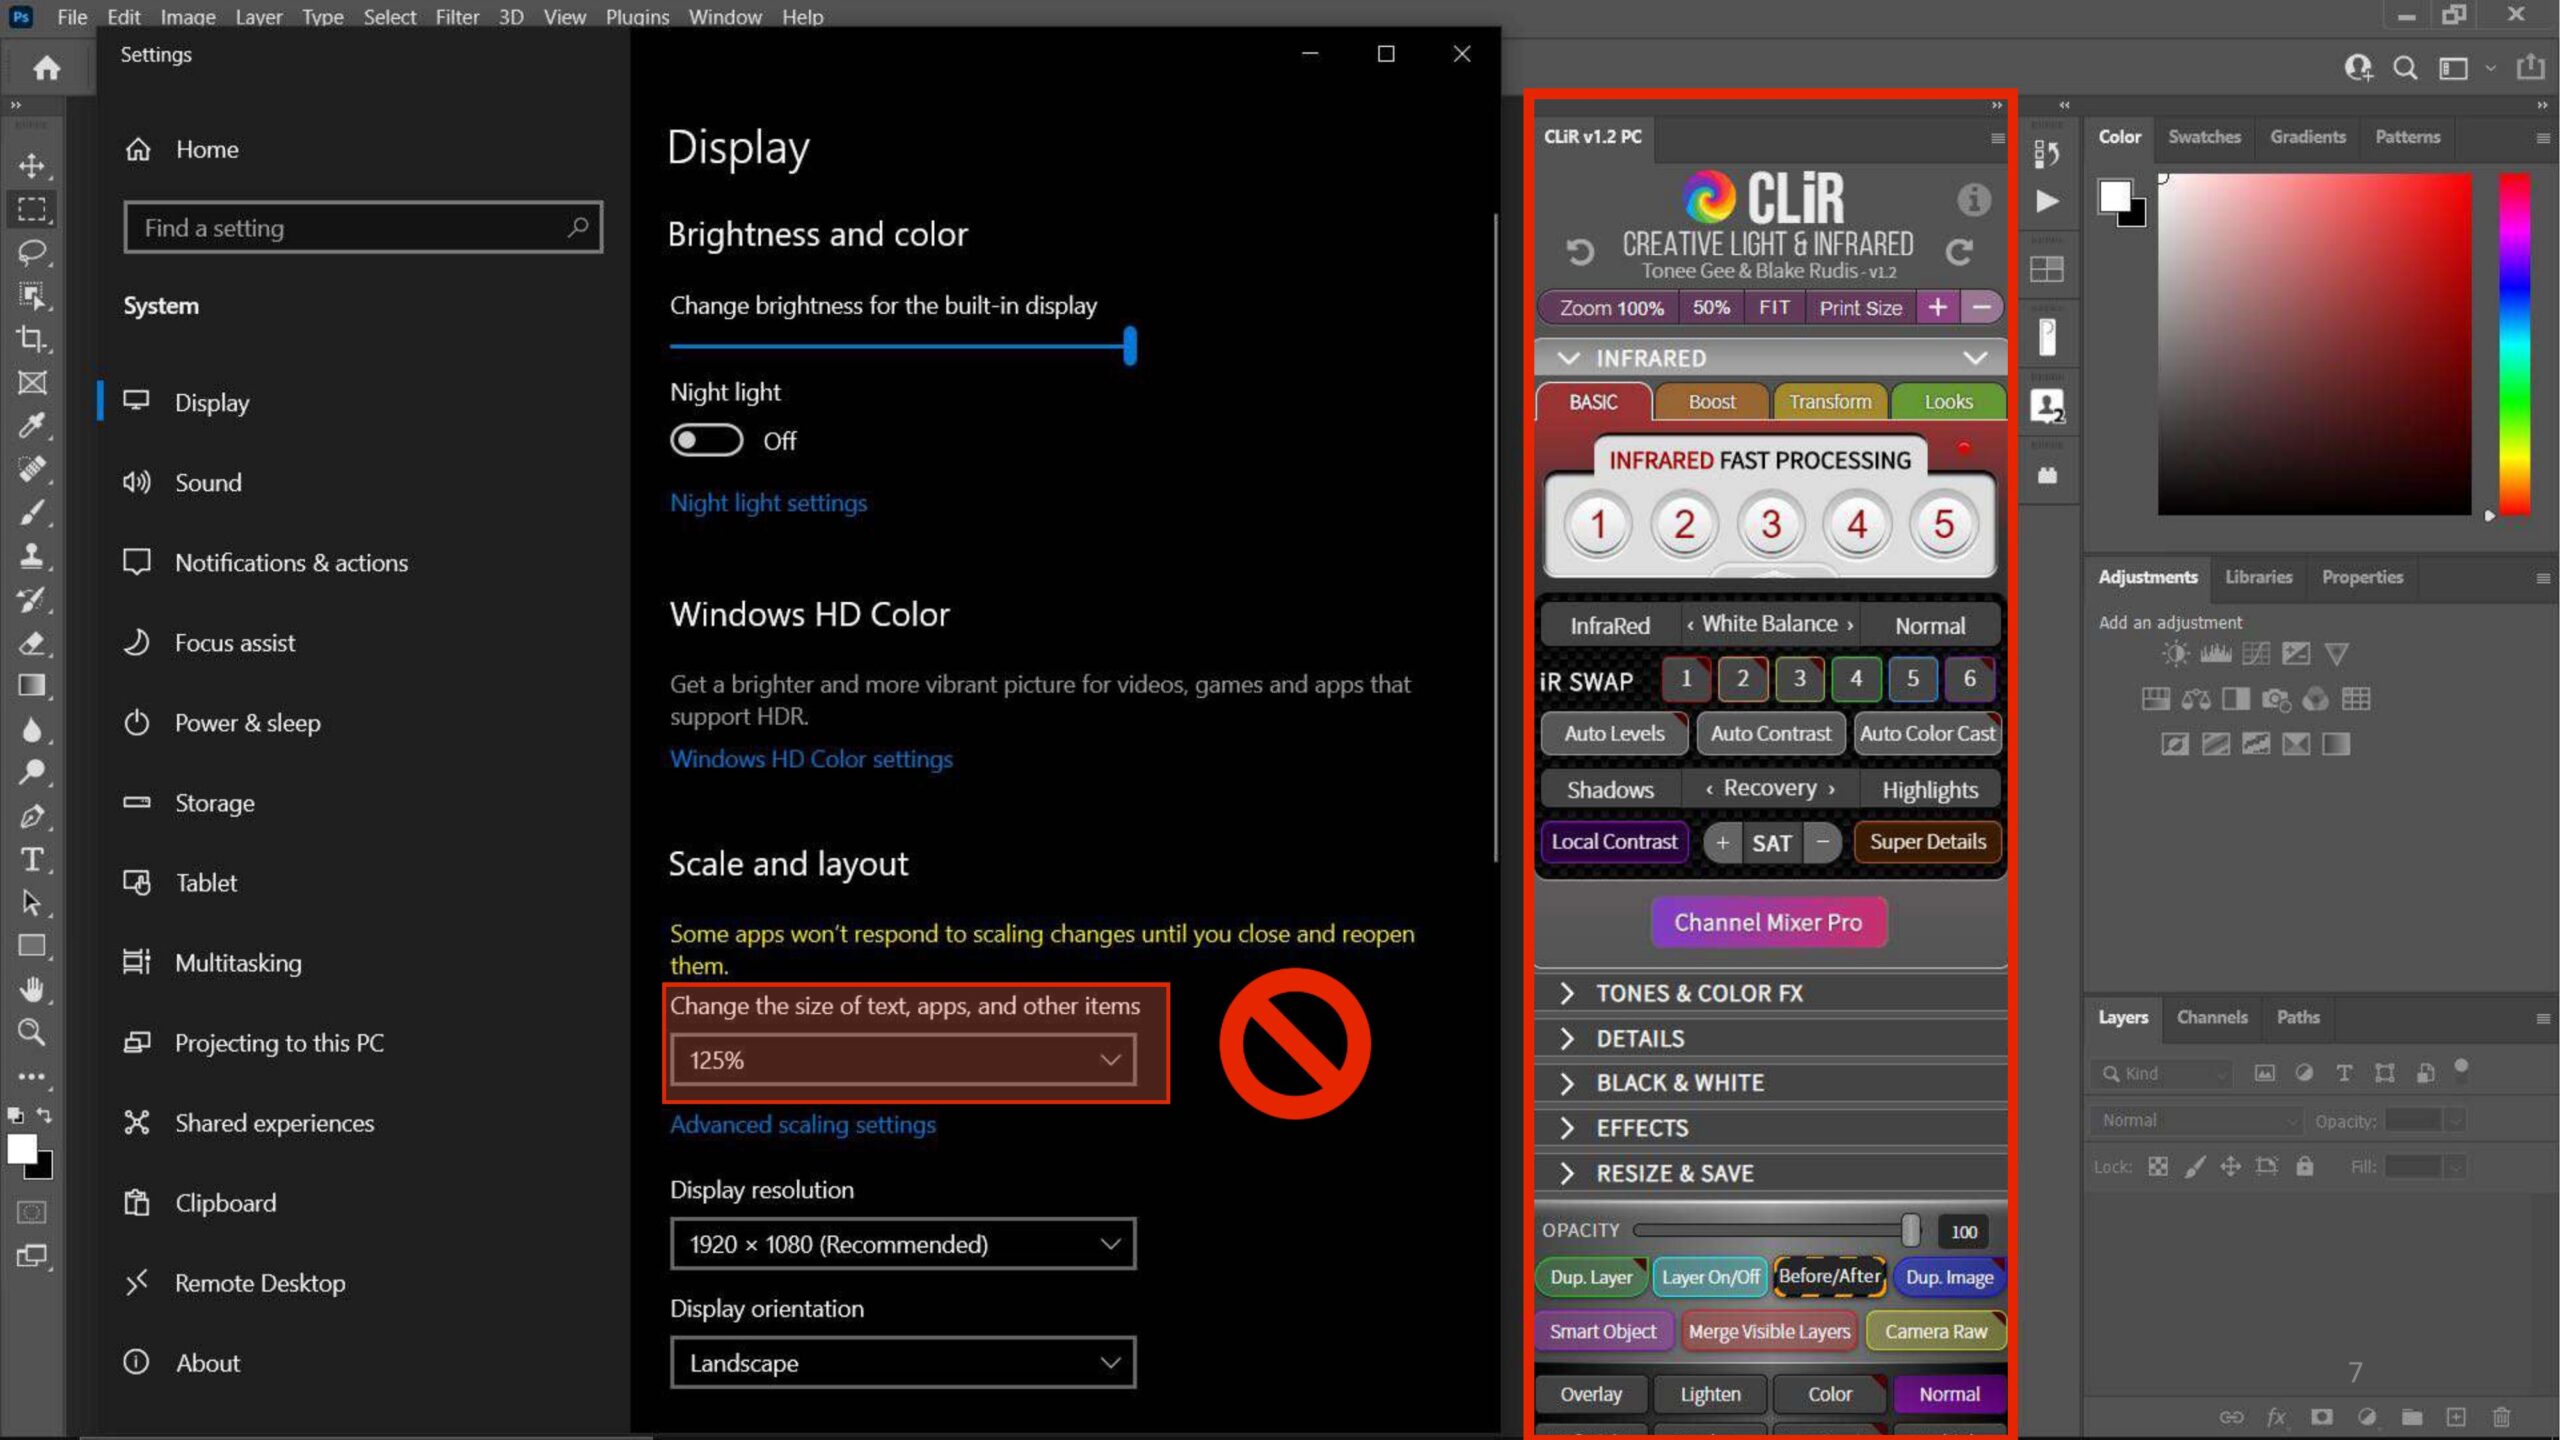Expand the RESIZE & SAVE section
Screen dimensions: 2560x1440
point(1770,1173)
